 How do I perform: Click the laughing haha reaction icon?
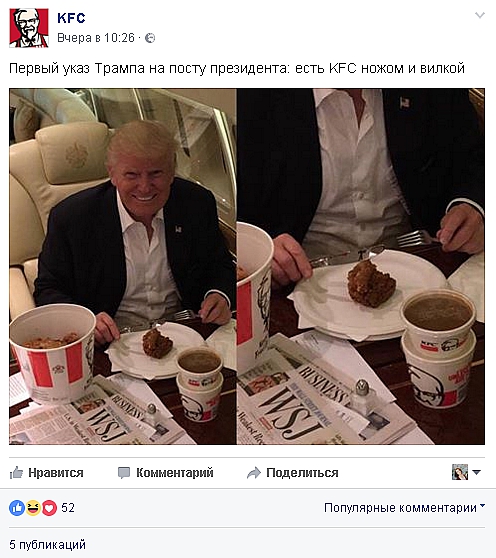coord(33,508)
